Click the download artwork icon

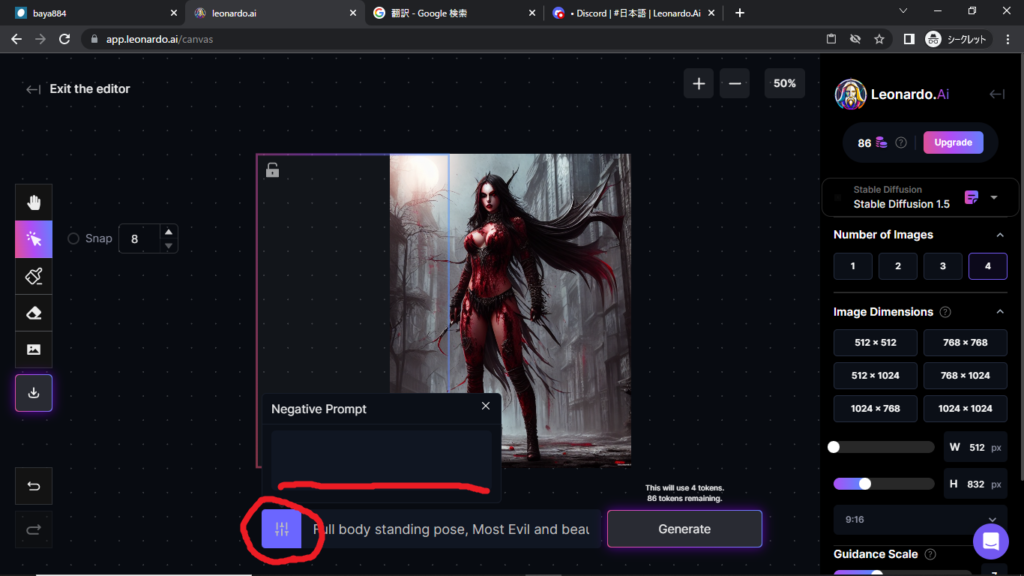(34, 393)
